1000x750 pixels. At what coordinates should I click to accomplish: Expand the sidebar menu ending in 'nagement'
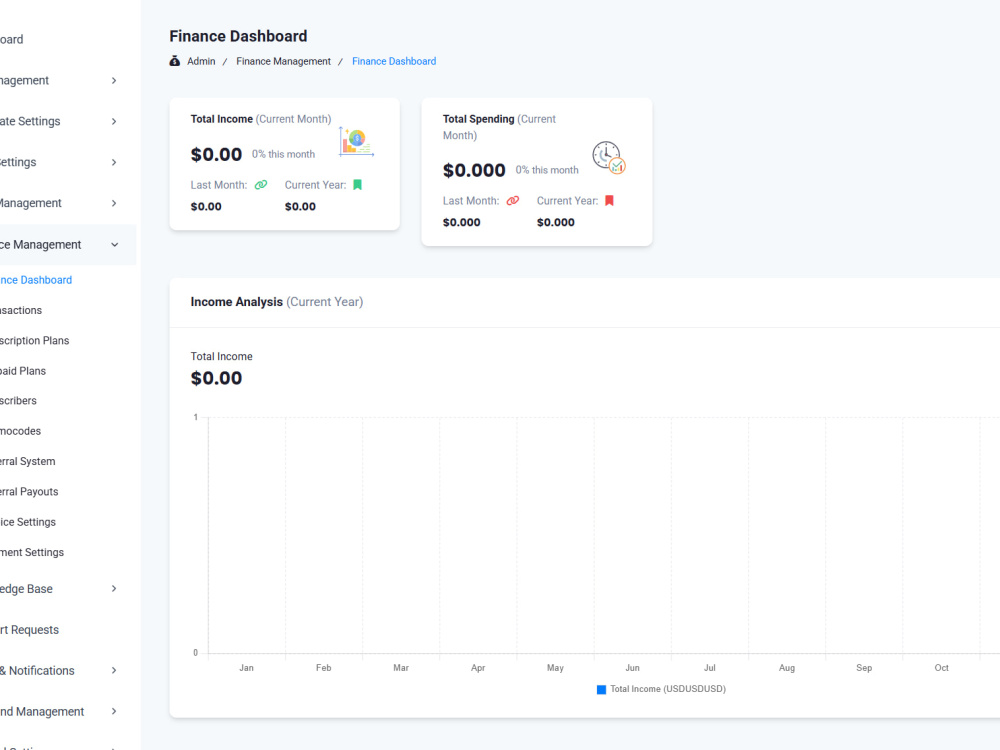114,80
